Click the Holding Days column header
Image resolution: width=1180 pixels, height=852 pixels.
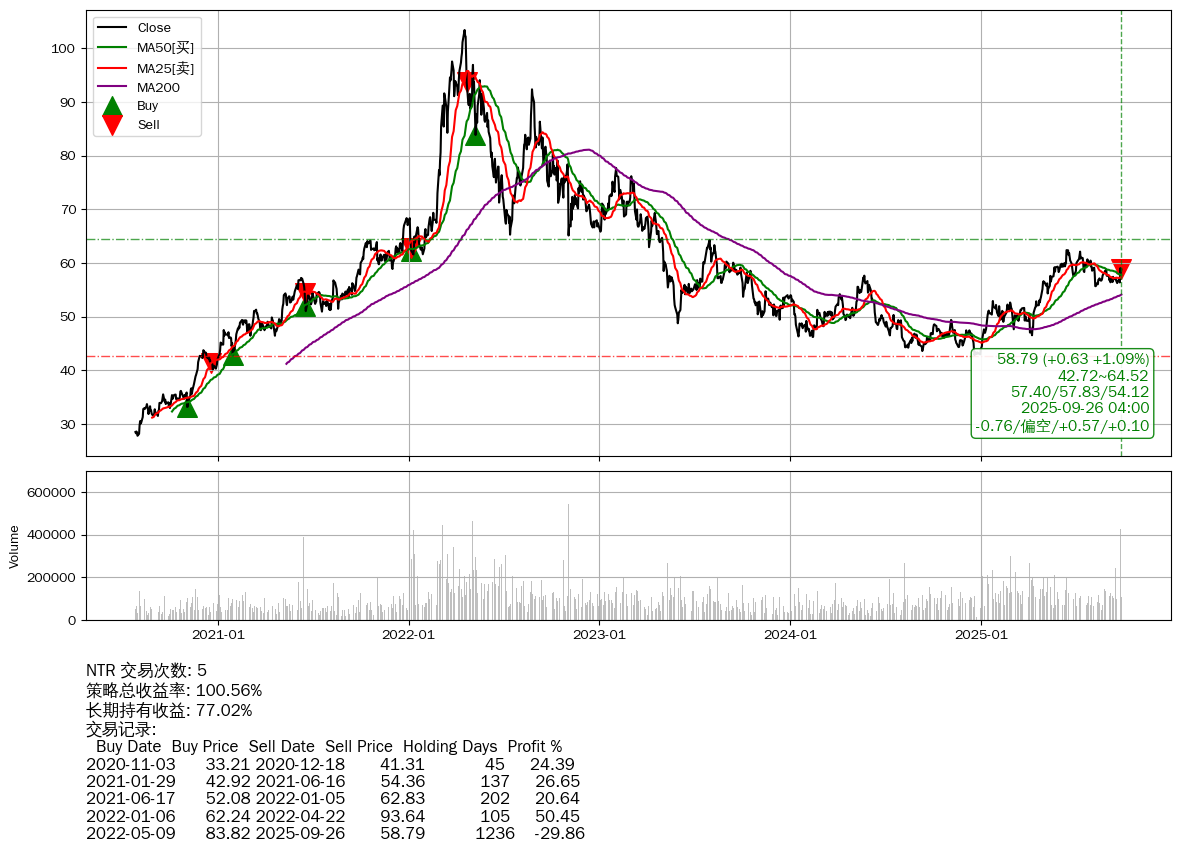click(450, 746)
